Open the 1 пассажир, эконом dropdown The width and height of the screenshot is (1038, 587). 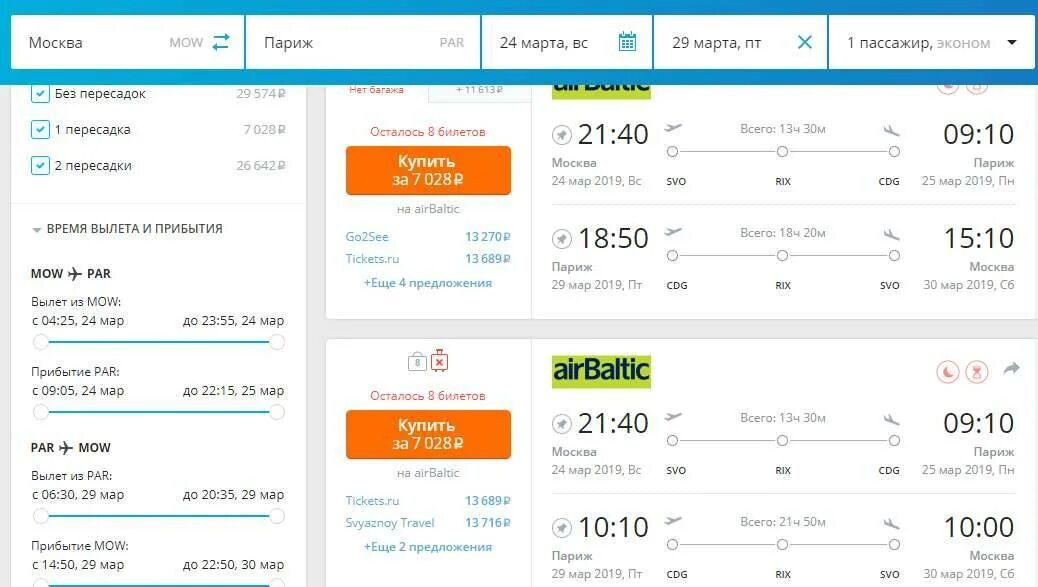pos(931,42)
